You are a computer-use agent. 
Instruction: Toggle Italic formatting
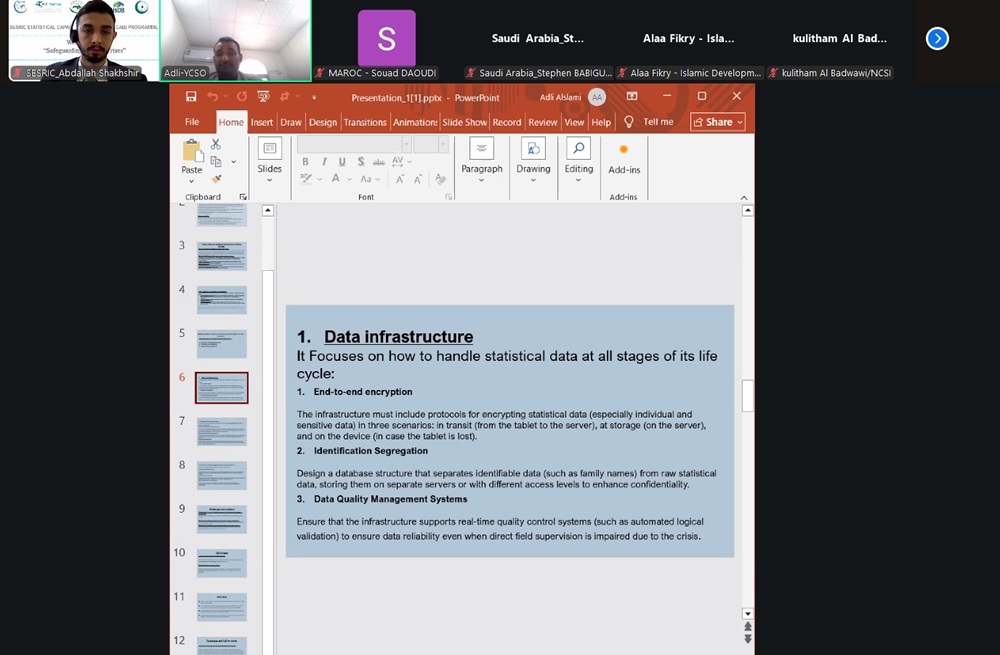coord(323,162)
